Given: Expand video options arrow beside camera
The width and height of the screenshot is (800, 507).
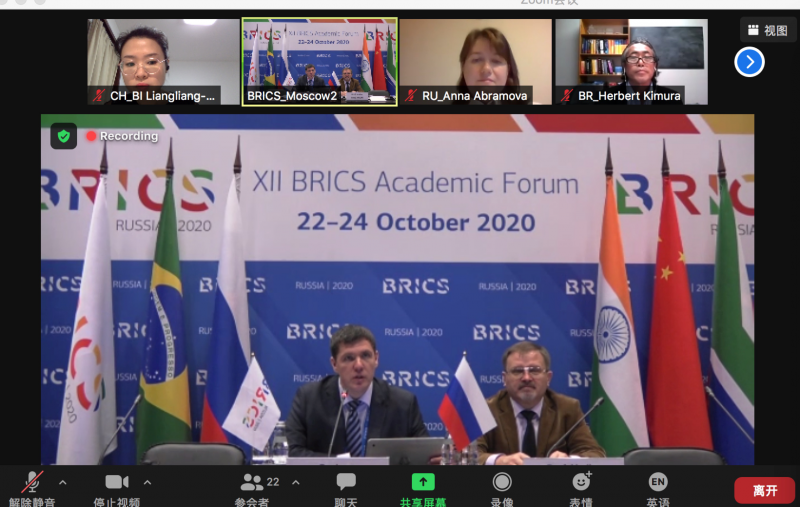Looking at the screenshot, I should [147, 482].
